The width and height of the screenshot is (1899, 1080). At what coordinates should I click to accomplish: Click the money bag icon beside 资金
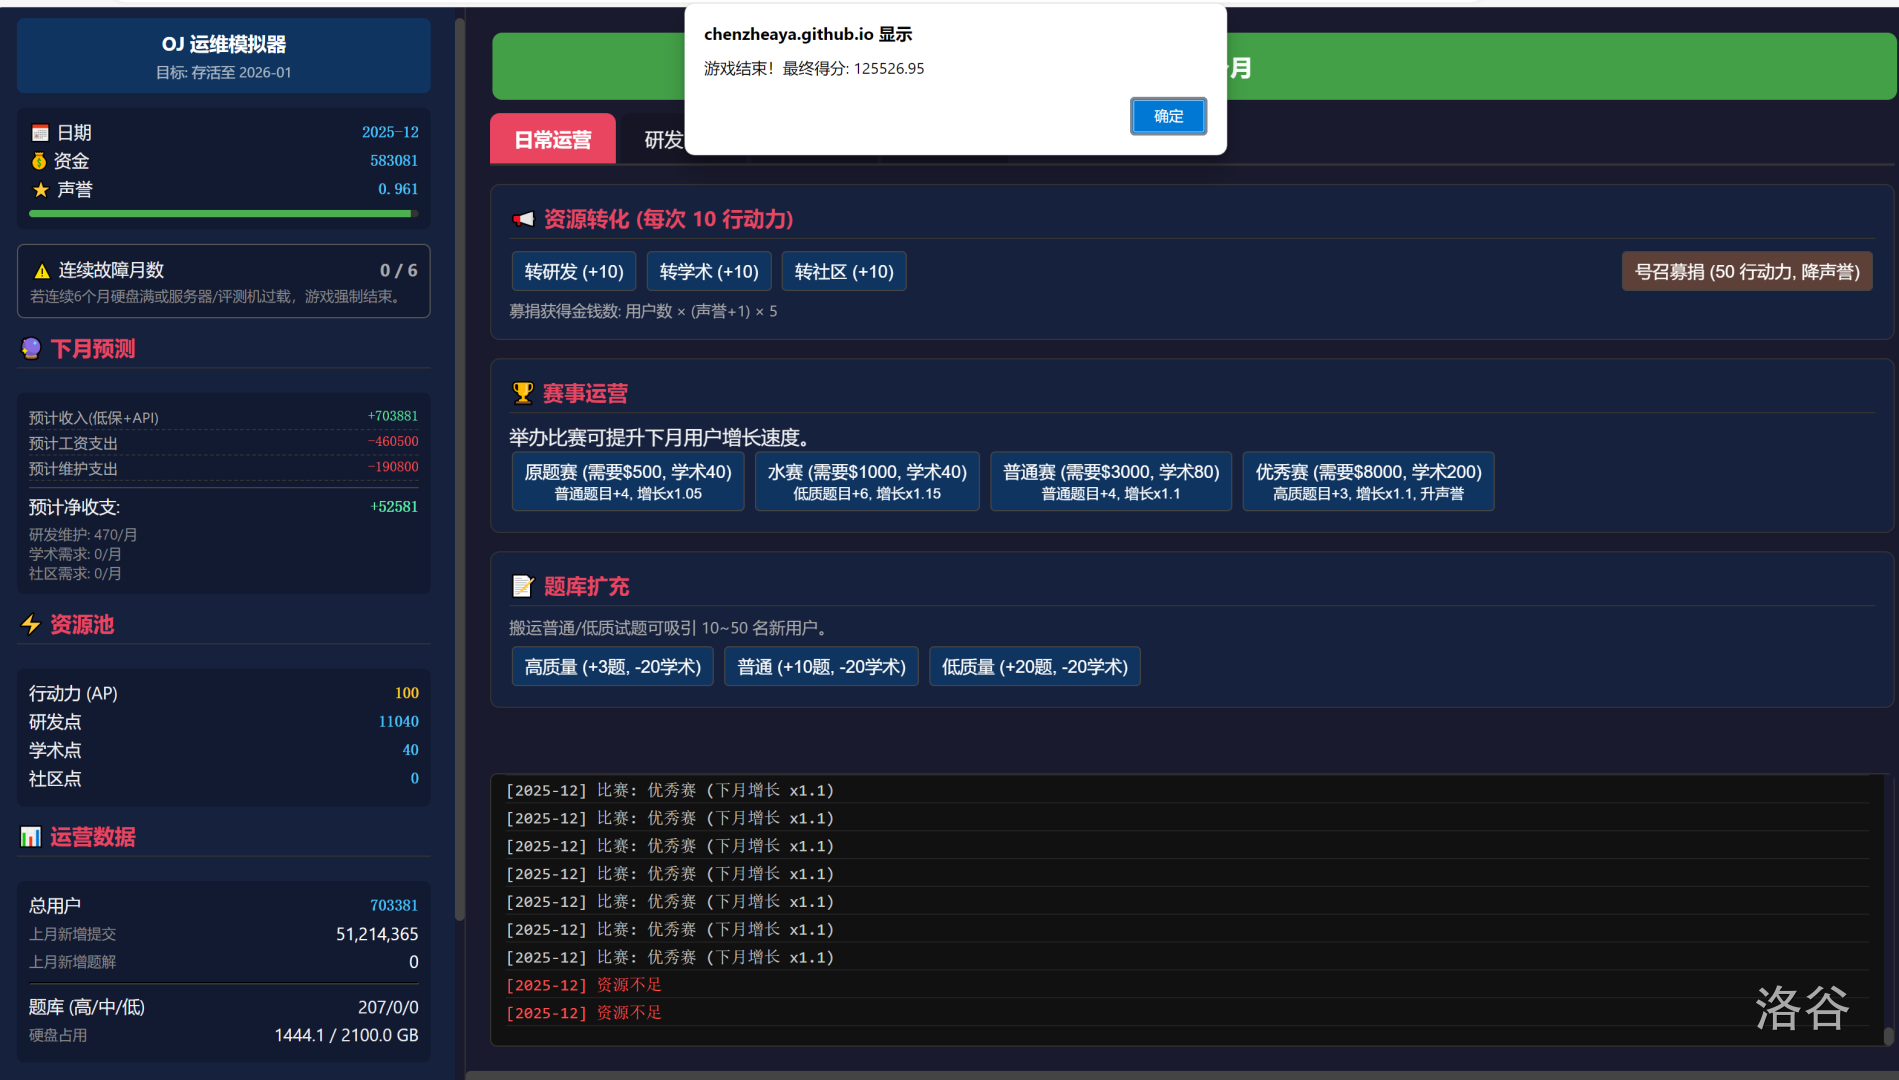[40, 161]
